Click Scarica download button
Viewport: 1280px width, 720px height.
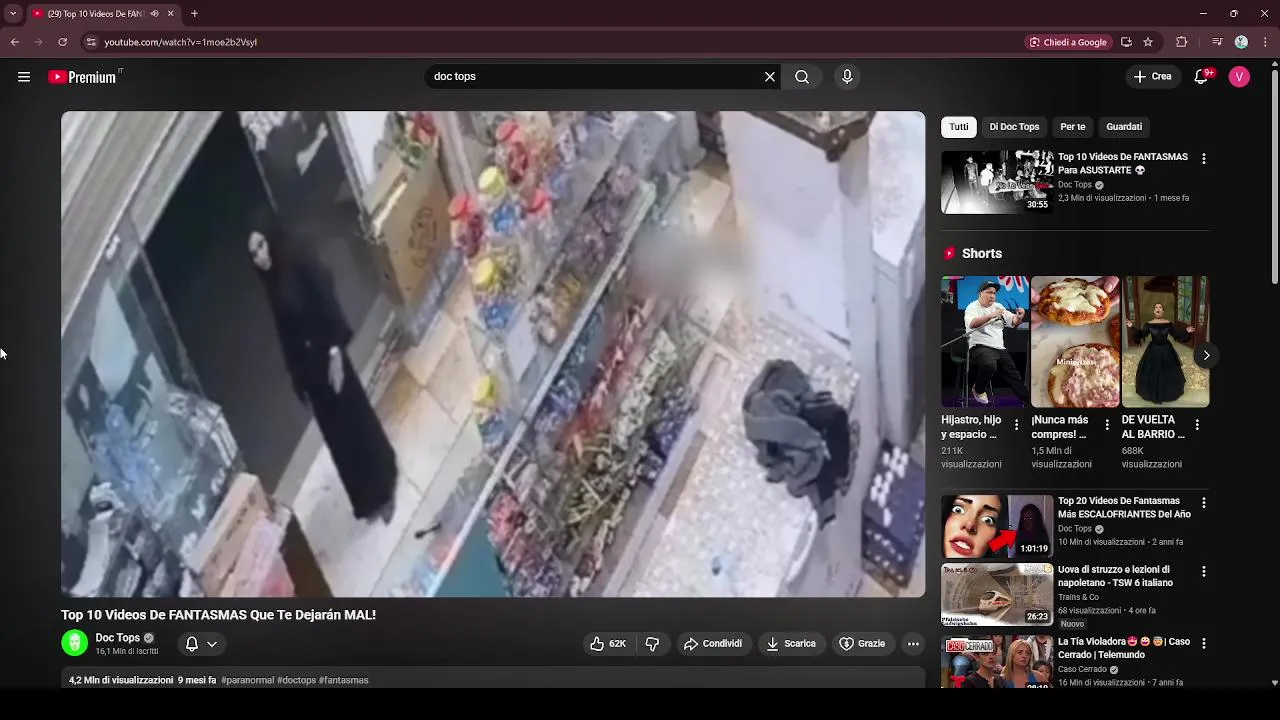[x=790, y=644]
